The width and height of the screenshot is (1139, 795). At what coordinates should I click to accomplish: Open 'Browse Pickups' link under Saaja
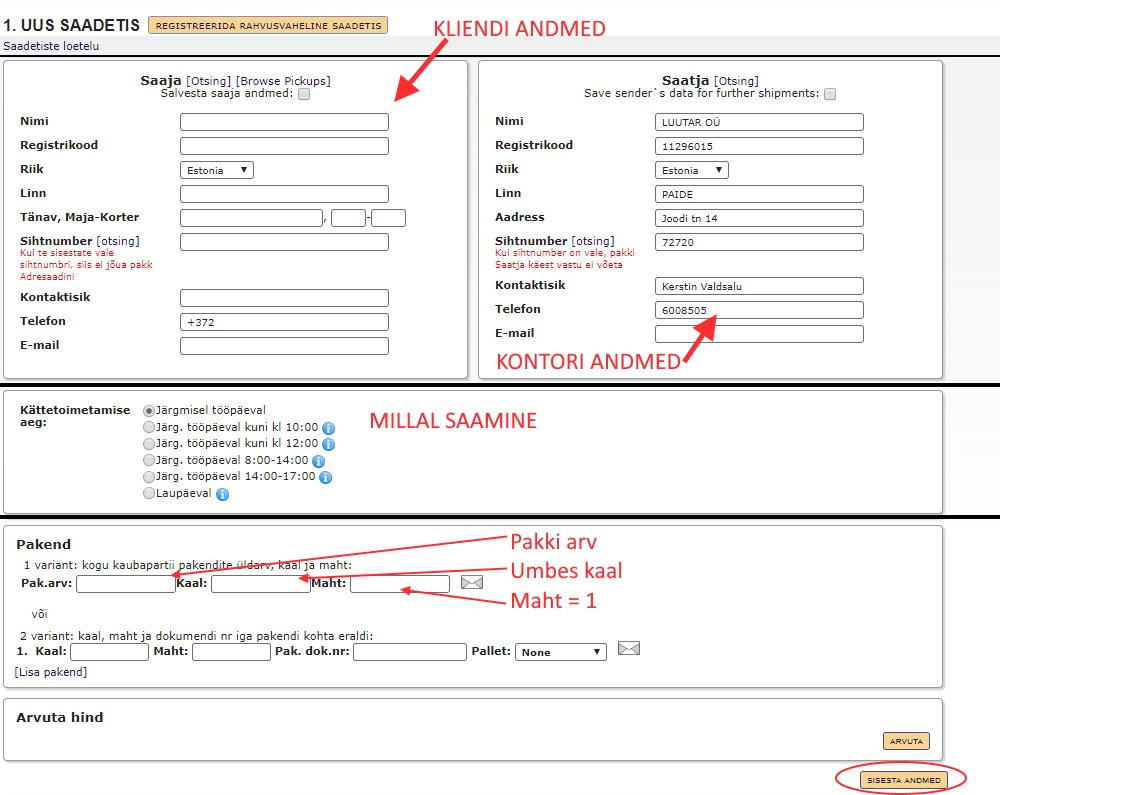tap(283, 81)
